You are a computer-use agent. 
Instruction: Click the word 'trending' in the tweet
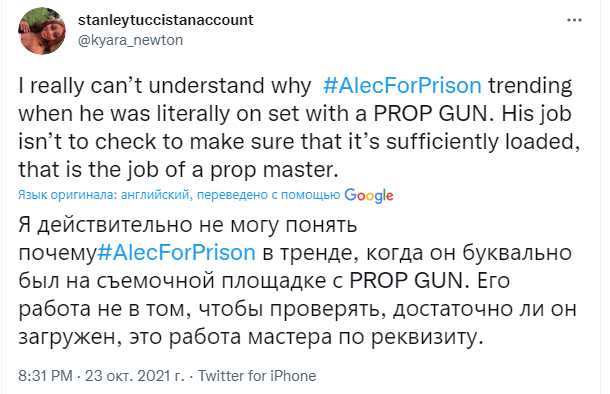530,86
